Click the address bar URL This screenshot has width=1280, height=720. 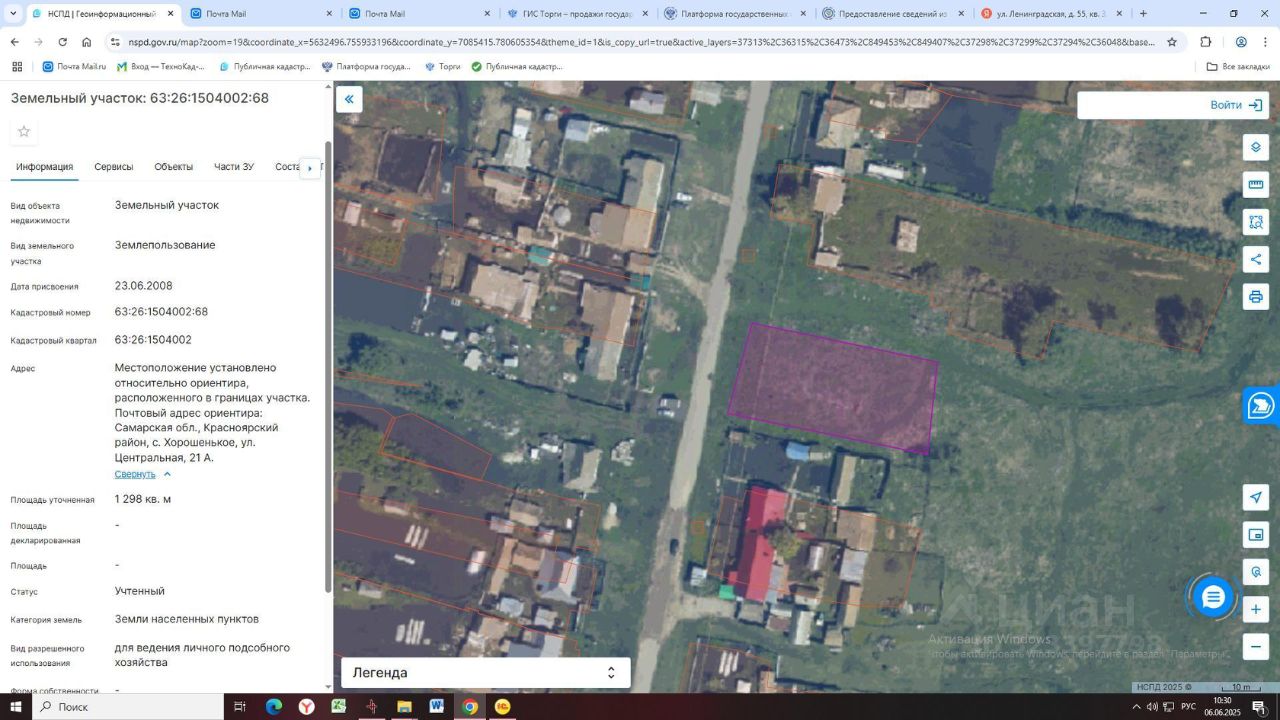640,42
